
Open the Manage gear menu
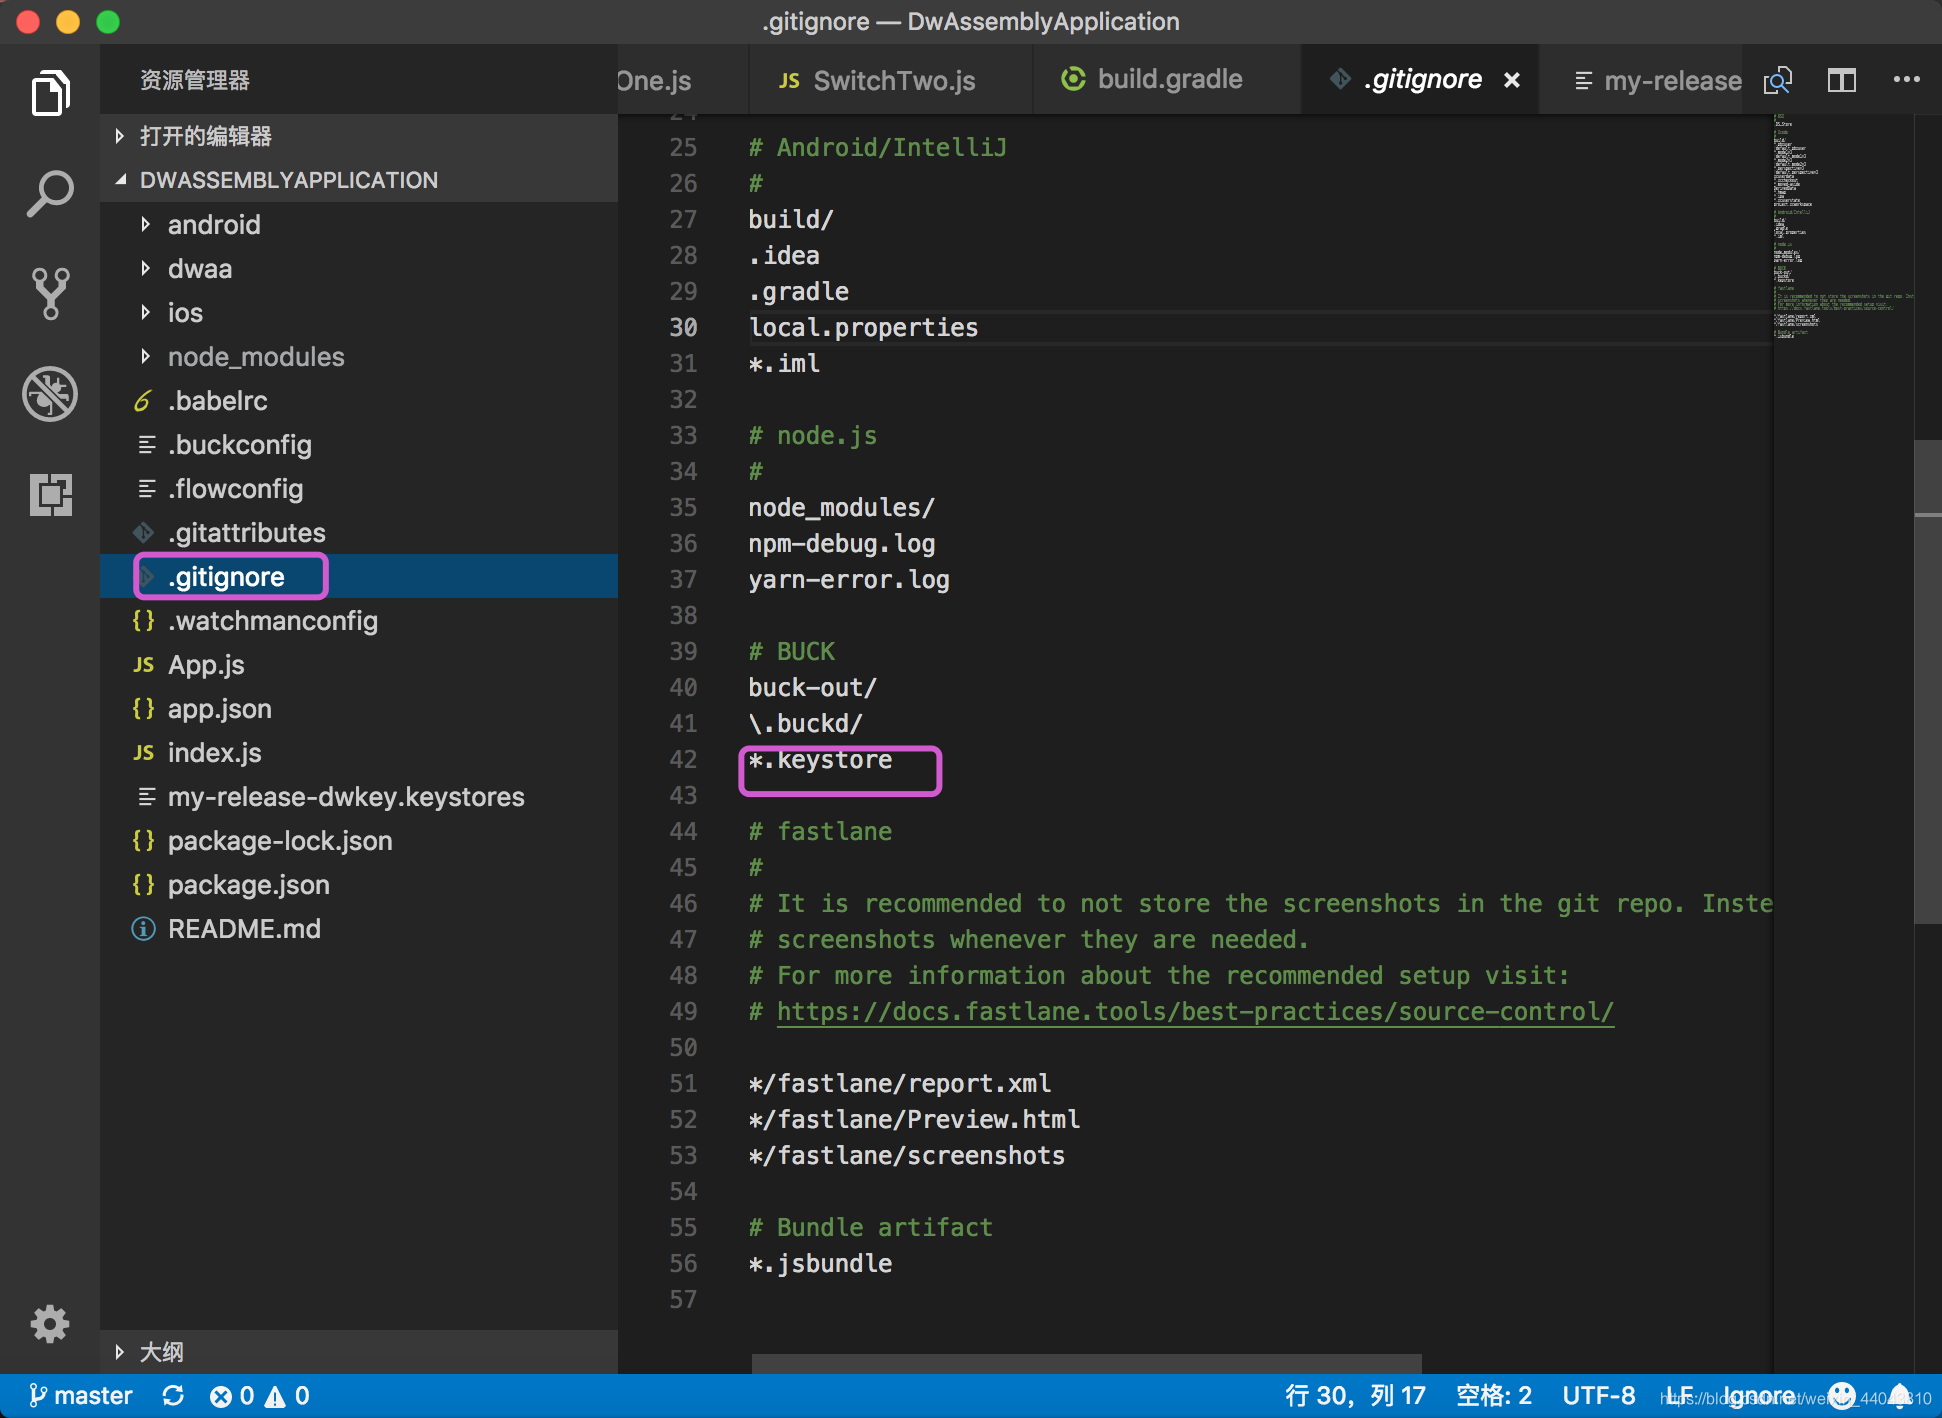click(50, 1324)
